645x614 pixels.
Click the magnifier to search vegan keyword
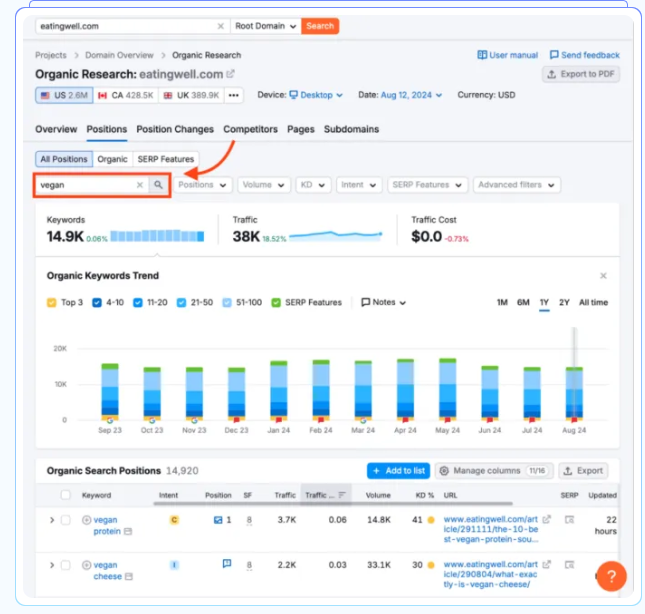158,185
